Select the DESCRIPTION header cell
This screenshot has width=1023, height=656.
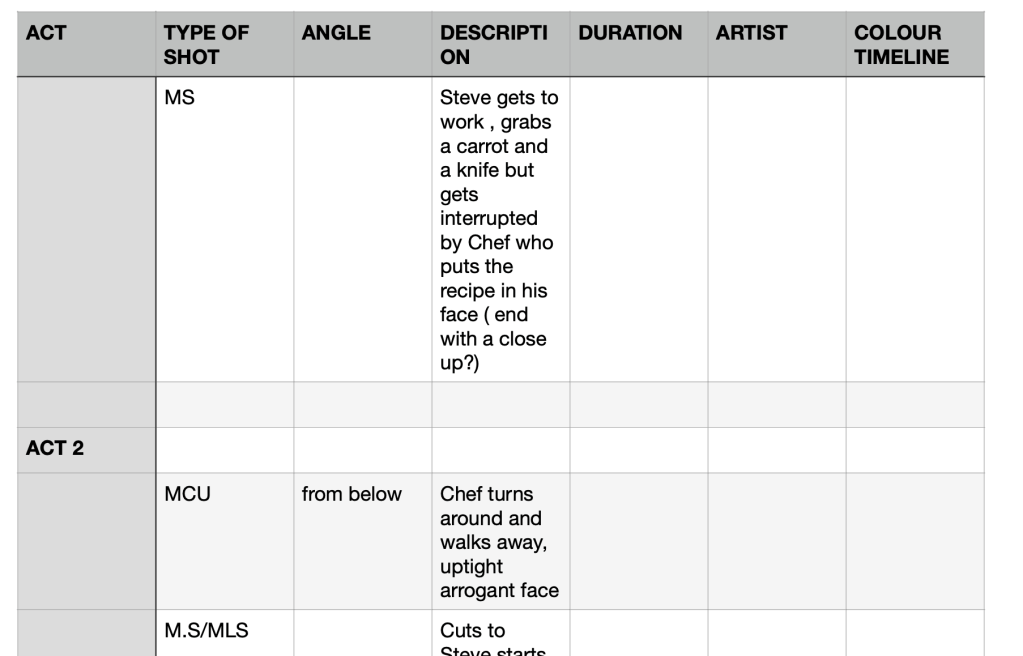pyautogui.click(x=500, y=45)
